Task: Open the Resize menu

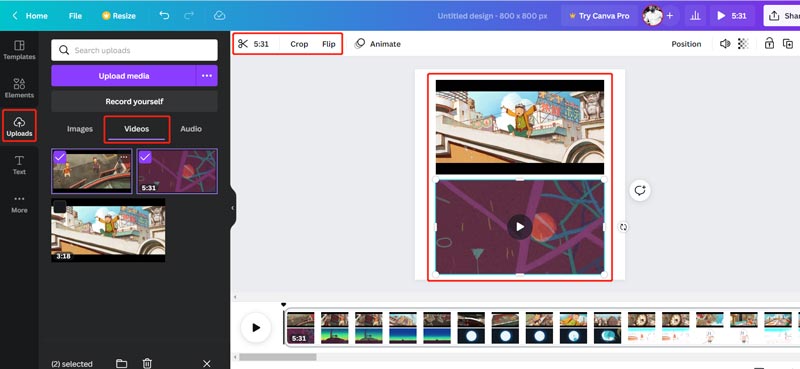Action: point(119,16)
